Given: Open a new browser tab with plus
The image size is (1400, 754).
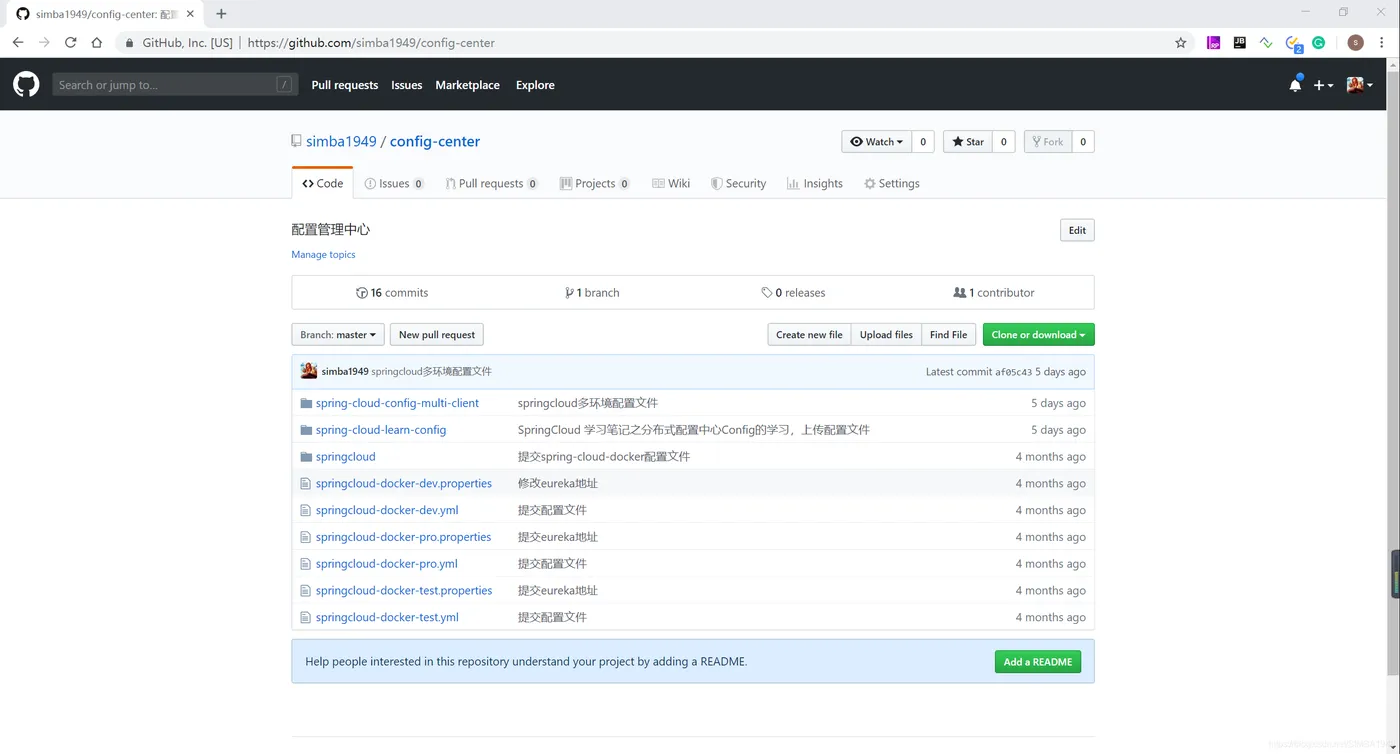Looking at the screenshot, I should click(x=221, y=14).
